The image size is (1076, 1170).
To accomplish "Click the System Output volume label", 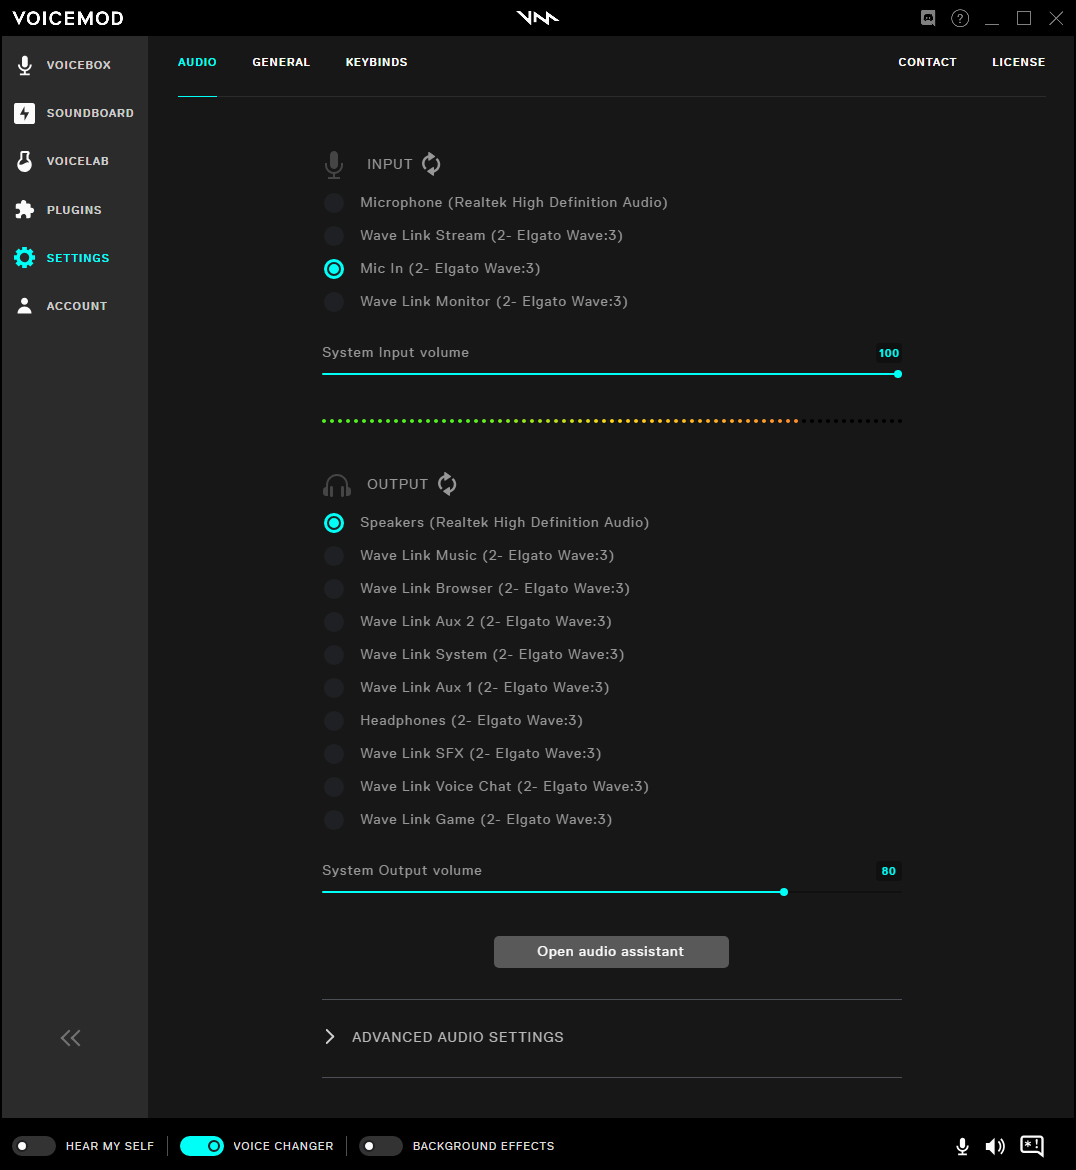I will (x=402, y=870).
